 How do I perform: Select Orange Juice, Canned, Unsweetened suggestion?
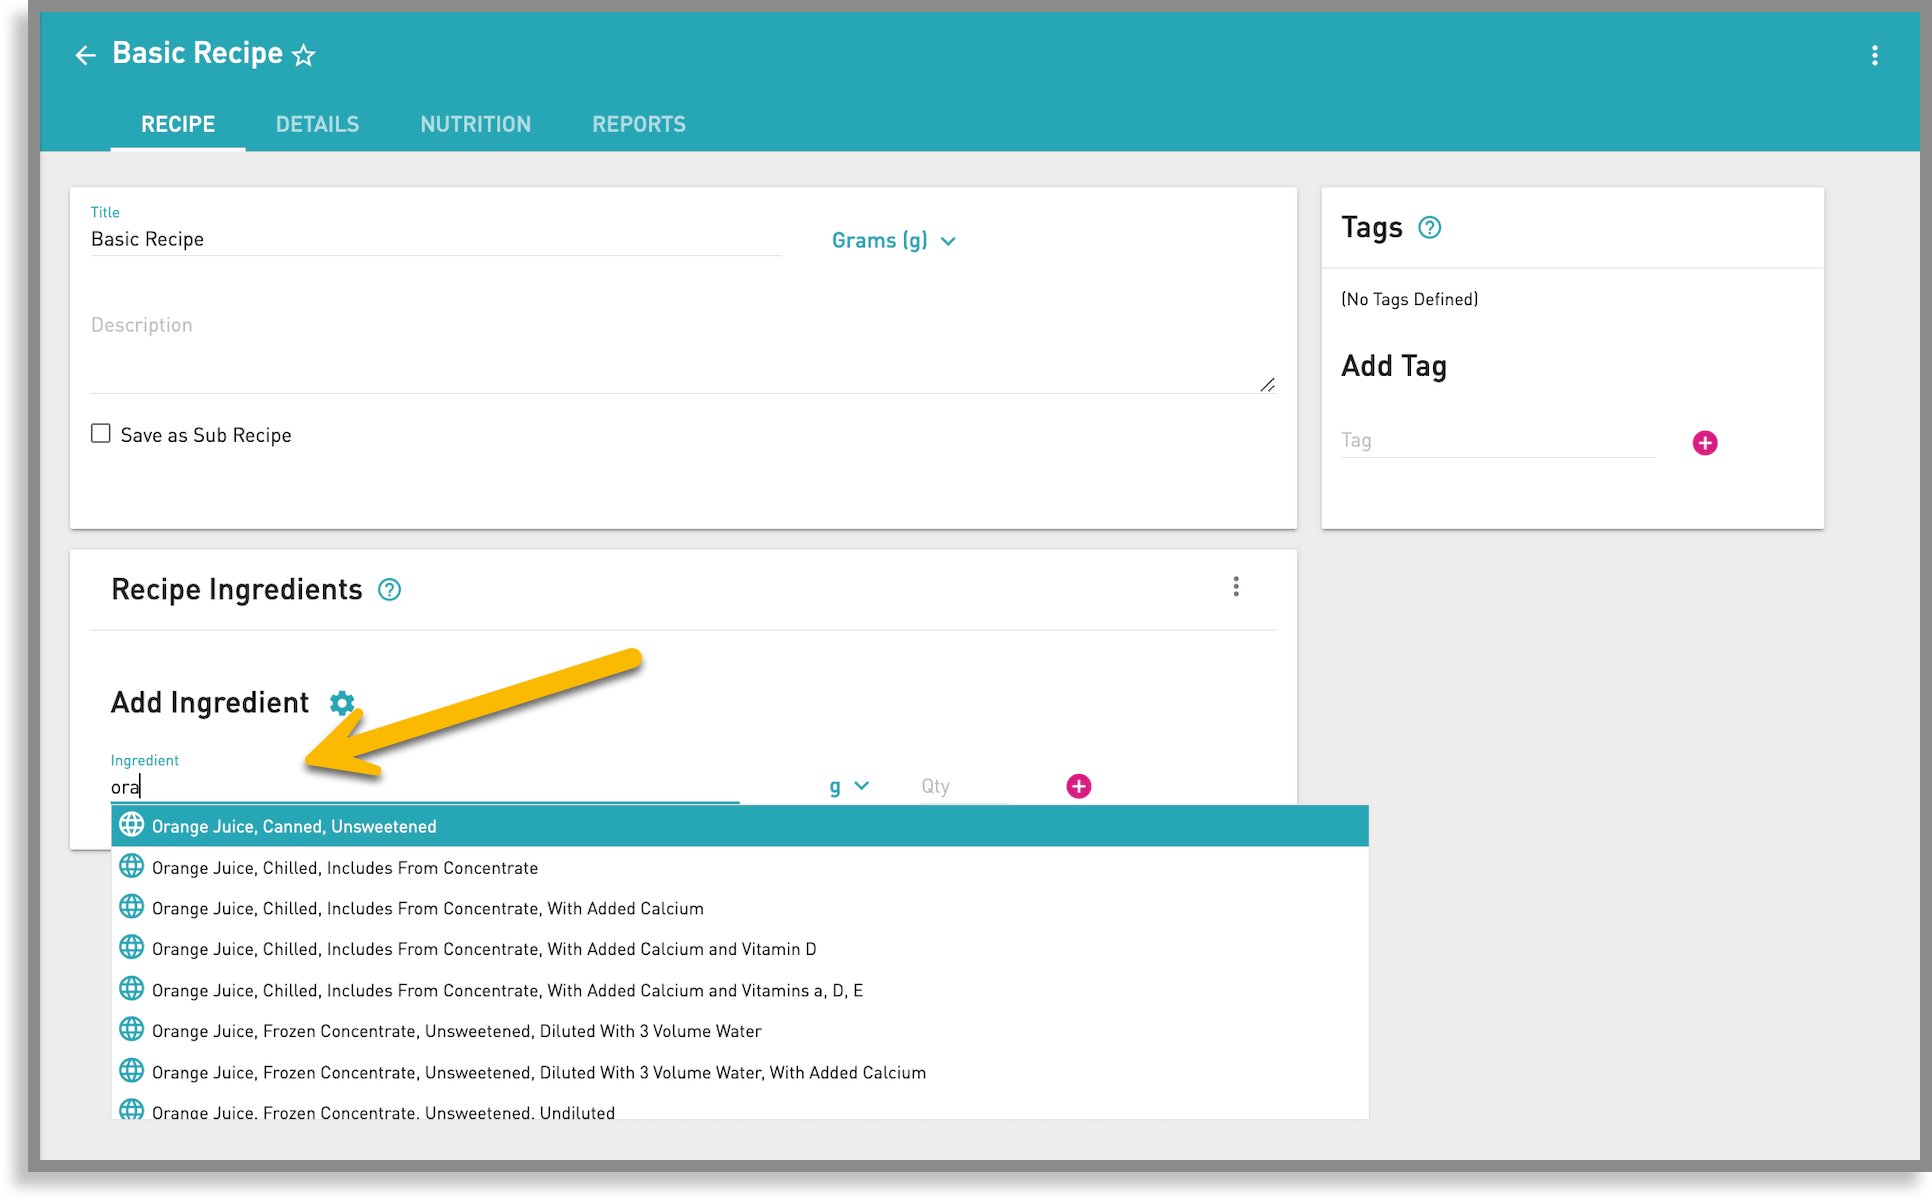click(294, 825)
